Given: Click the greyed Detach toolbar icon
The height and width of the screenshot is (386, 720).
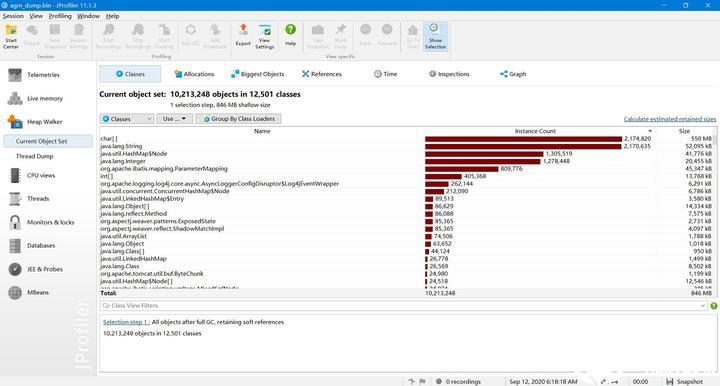Looking at the screenshot, I should pos(31,35).
